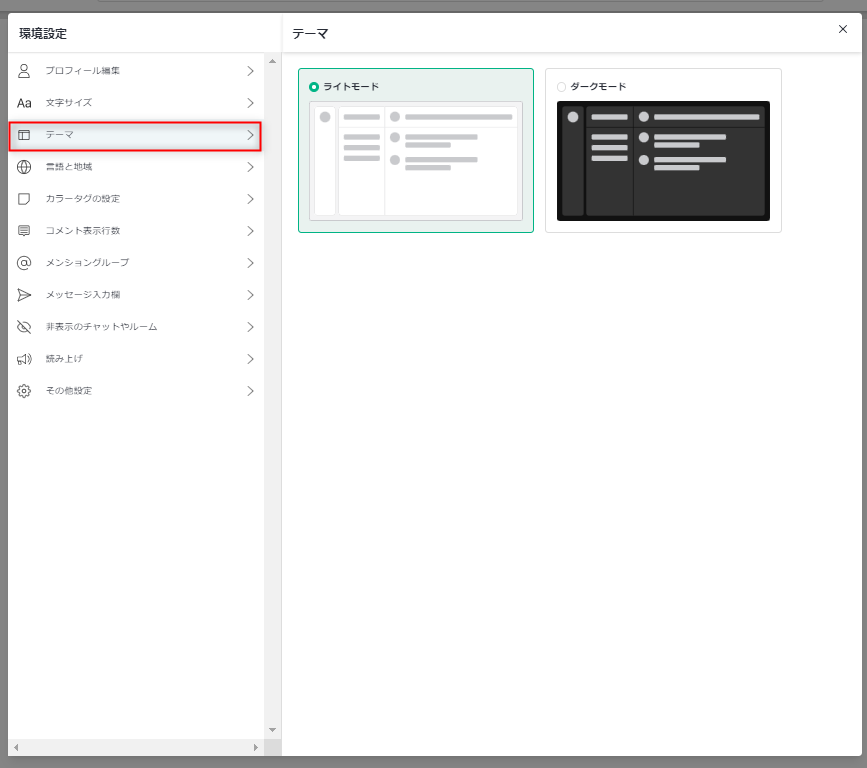867x768 pixels.
Task: Click the sidebar scroll up arrow
Action: [273, 61]
